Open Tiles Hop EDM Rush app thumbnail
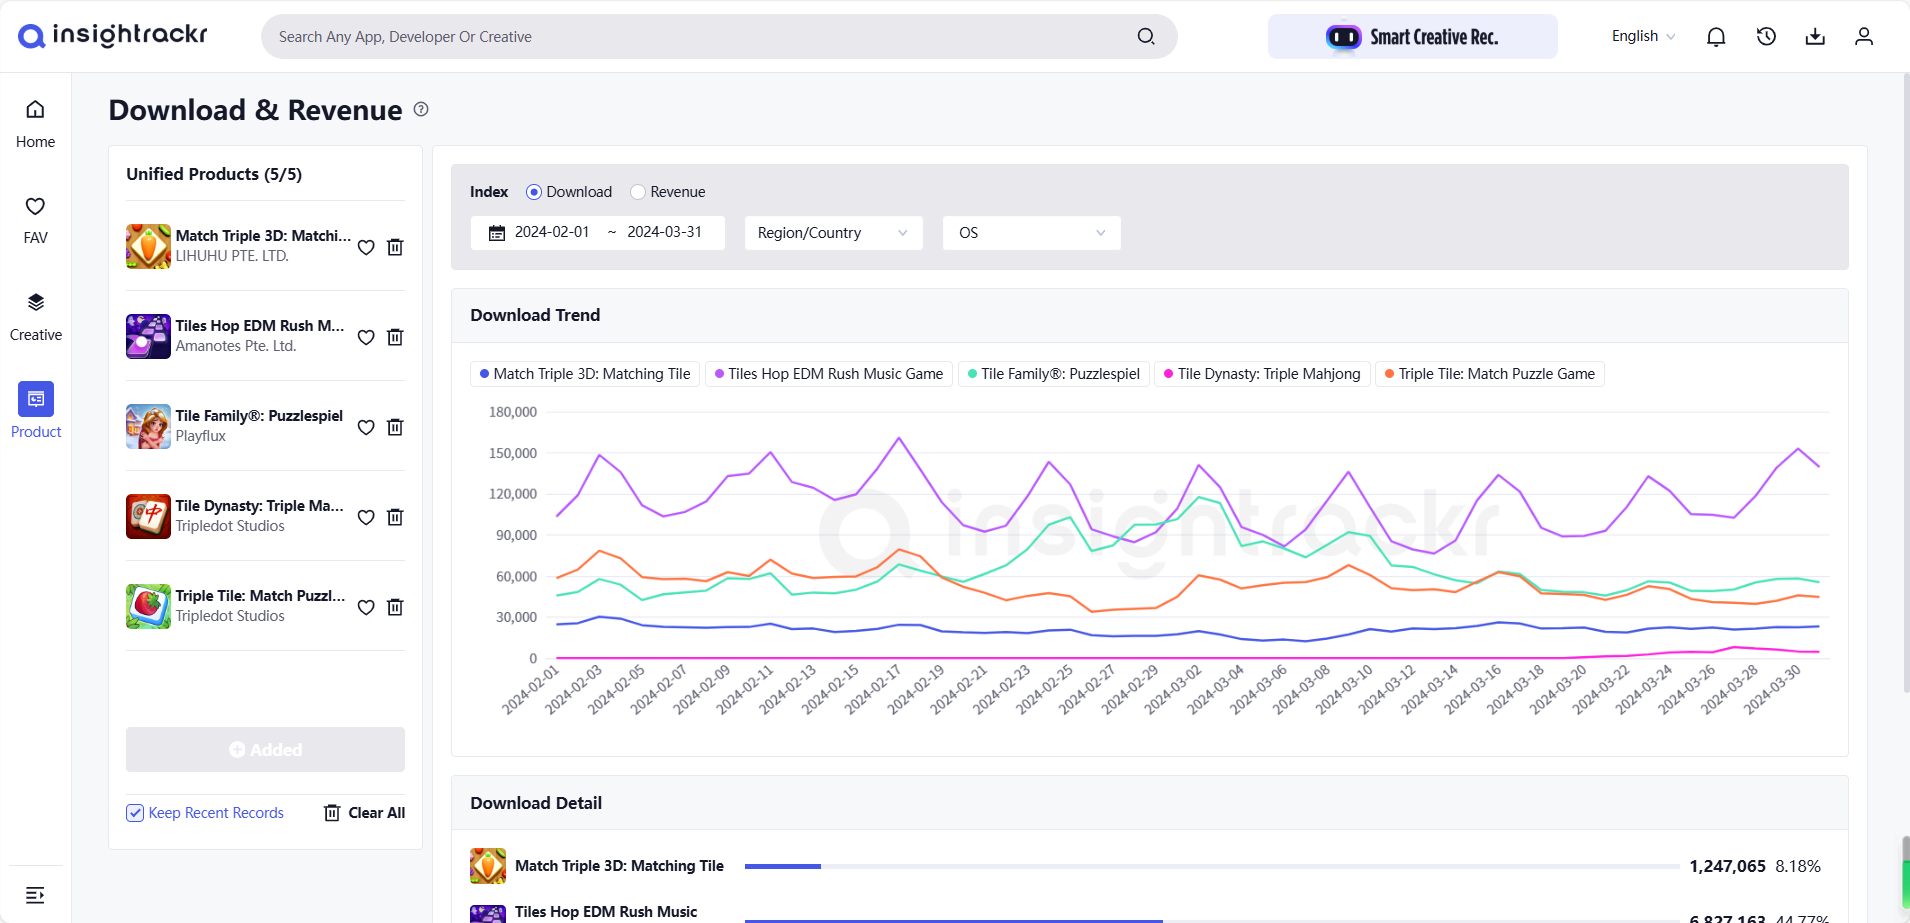 148,336
